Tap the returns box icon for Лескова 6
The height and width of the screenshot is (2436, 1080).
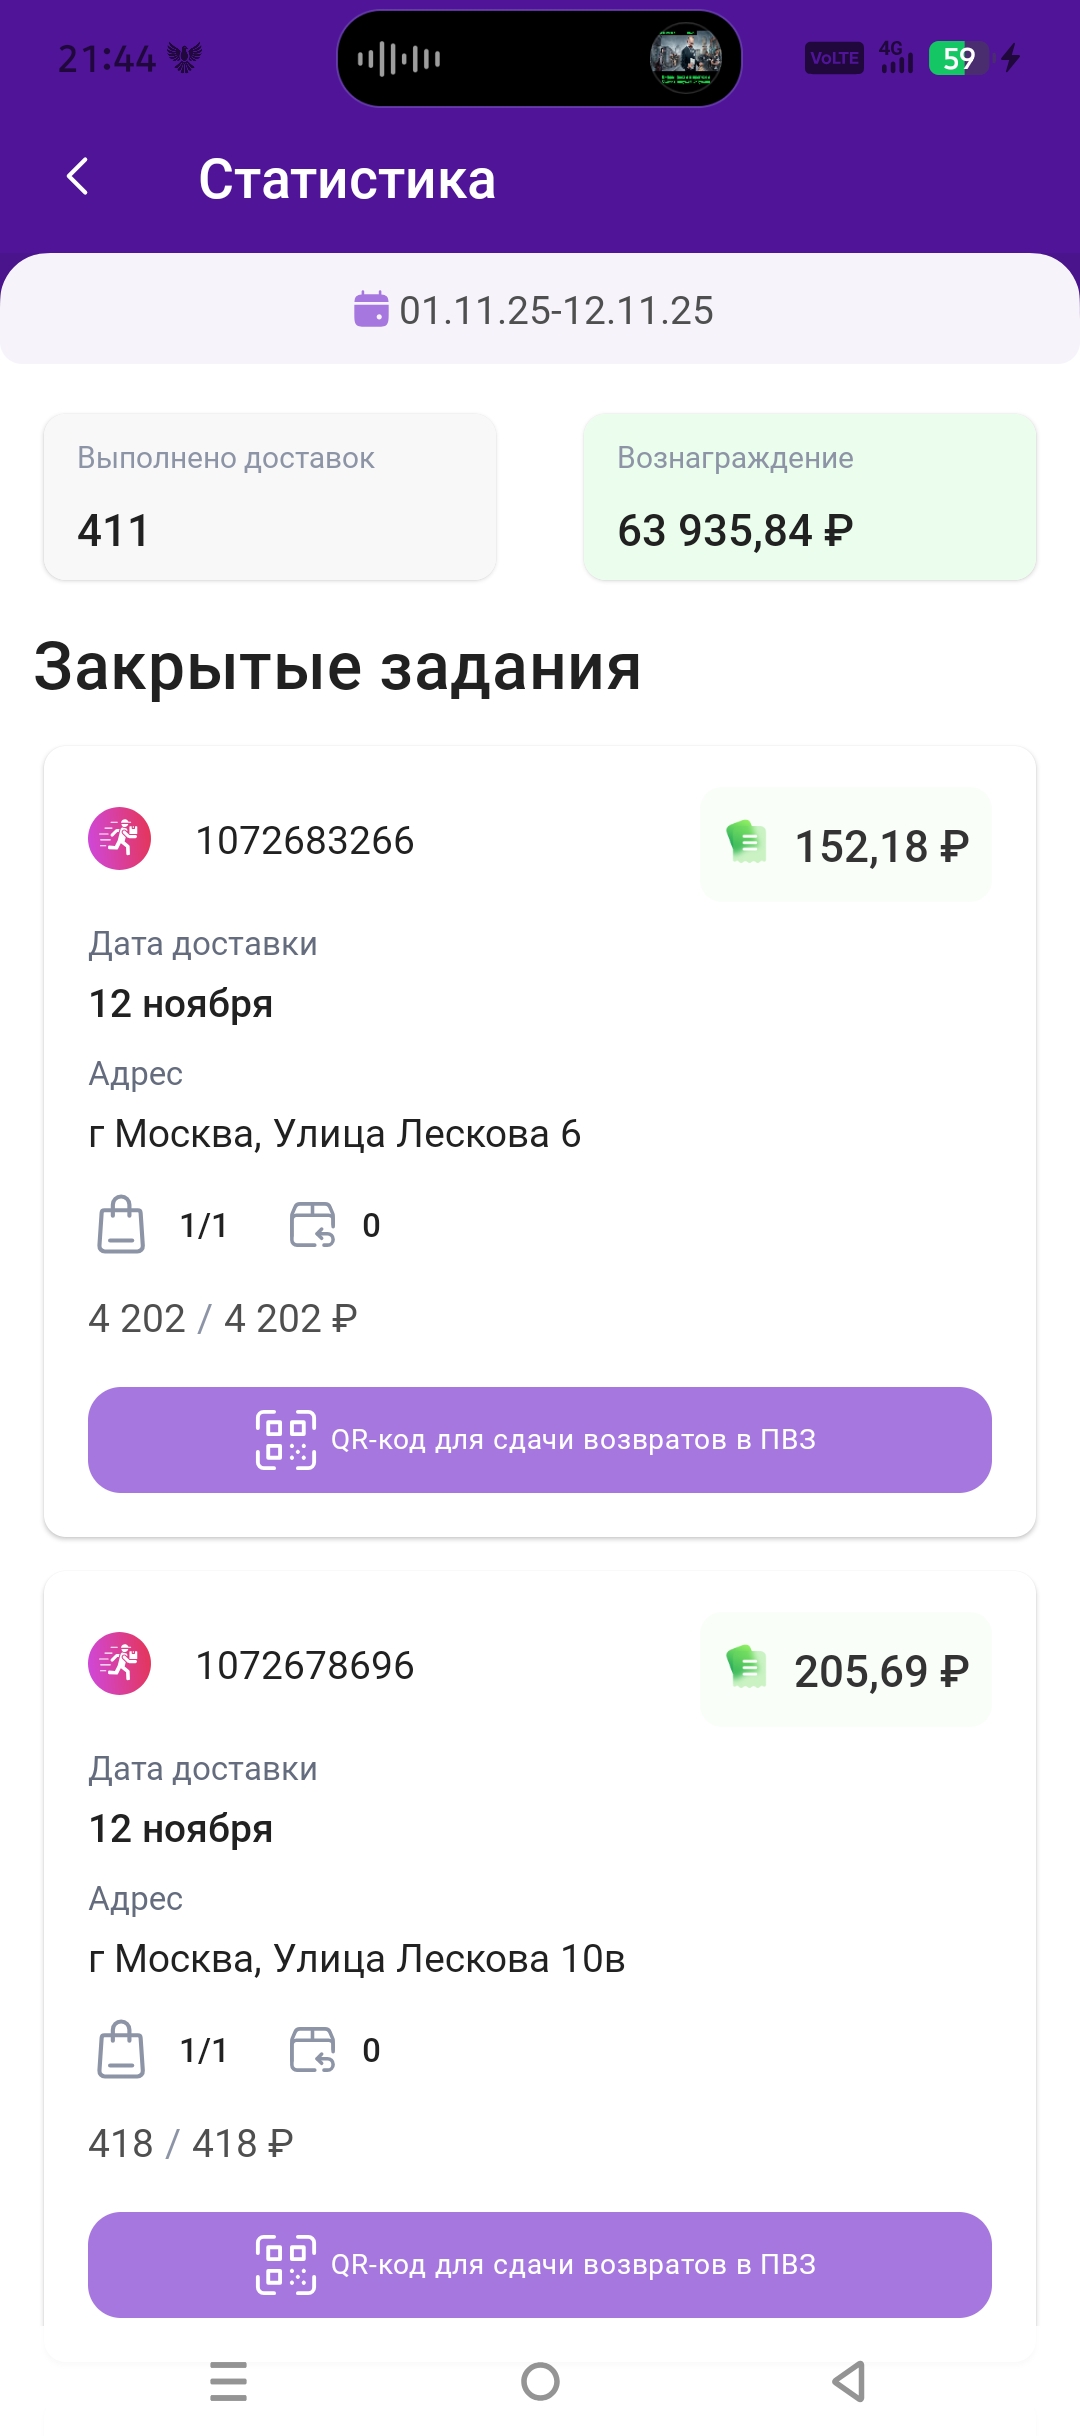pos(313,1224)
